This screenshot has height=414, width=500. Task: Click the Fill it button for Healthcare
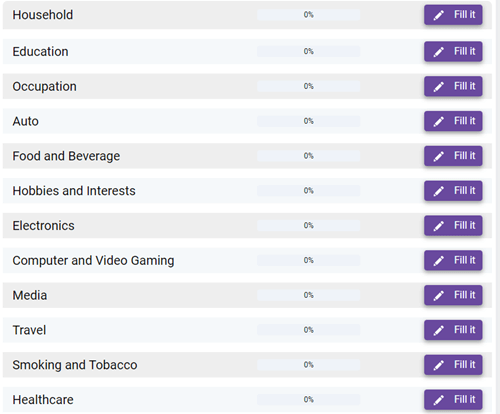(453, 400)
